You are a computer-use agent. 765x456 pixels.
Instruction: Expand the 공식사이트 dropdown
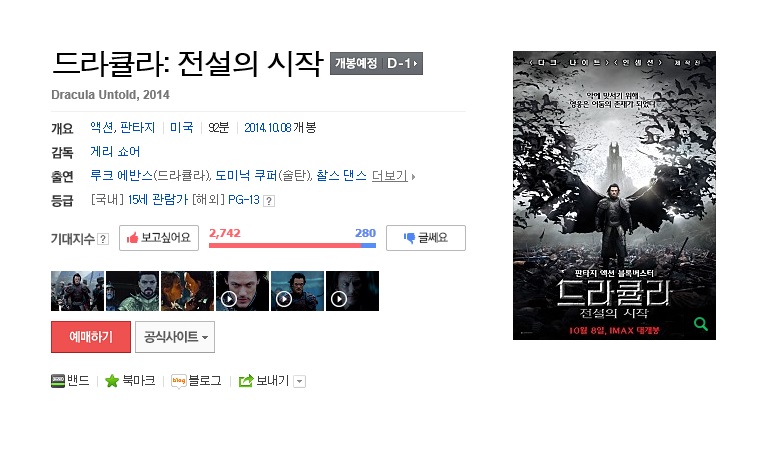175,337
